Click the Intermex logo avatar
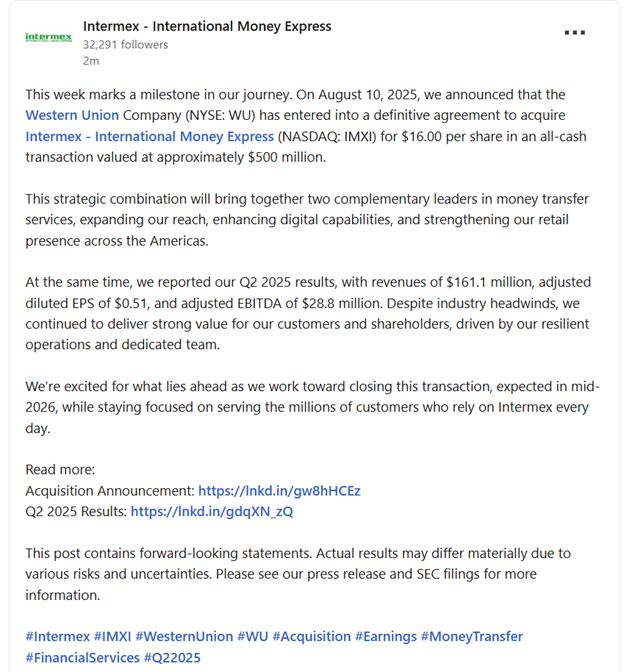The image size is (624, 672). click(48, 37)
